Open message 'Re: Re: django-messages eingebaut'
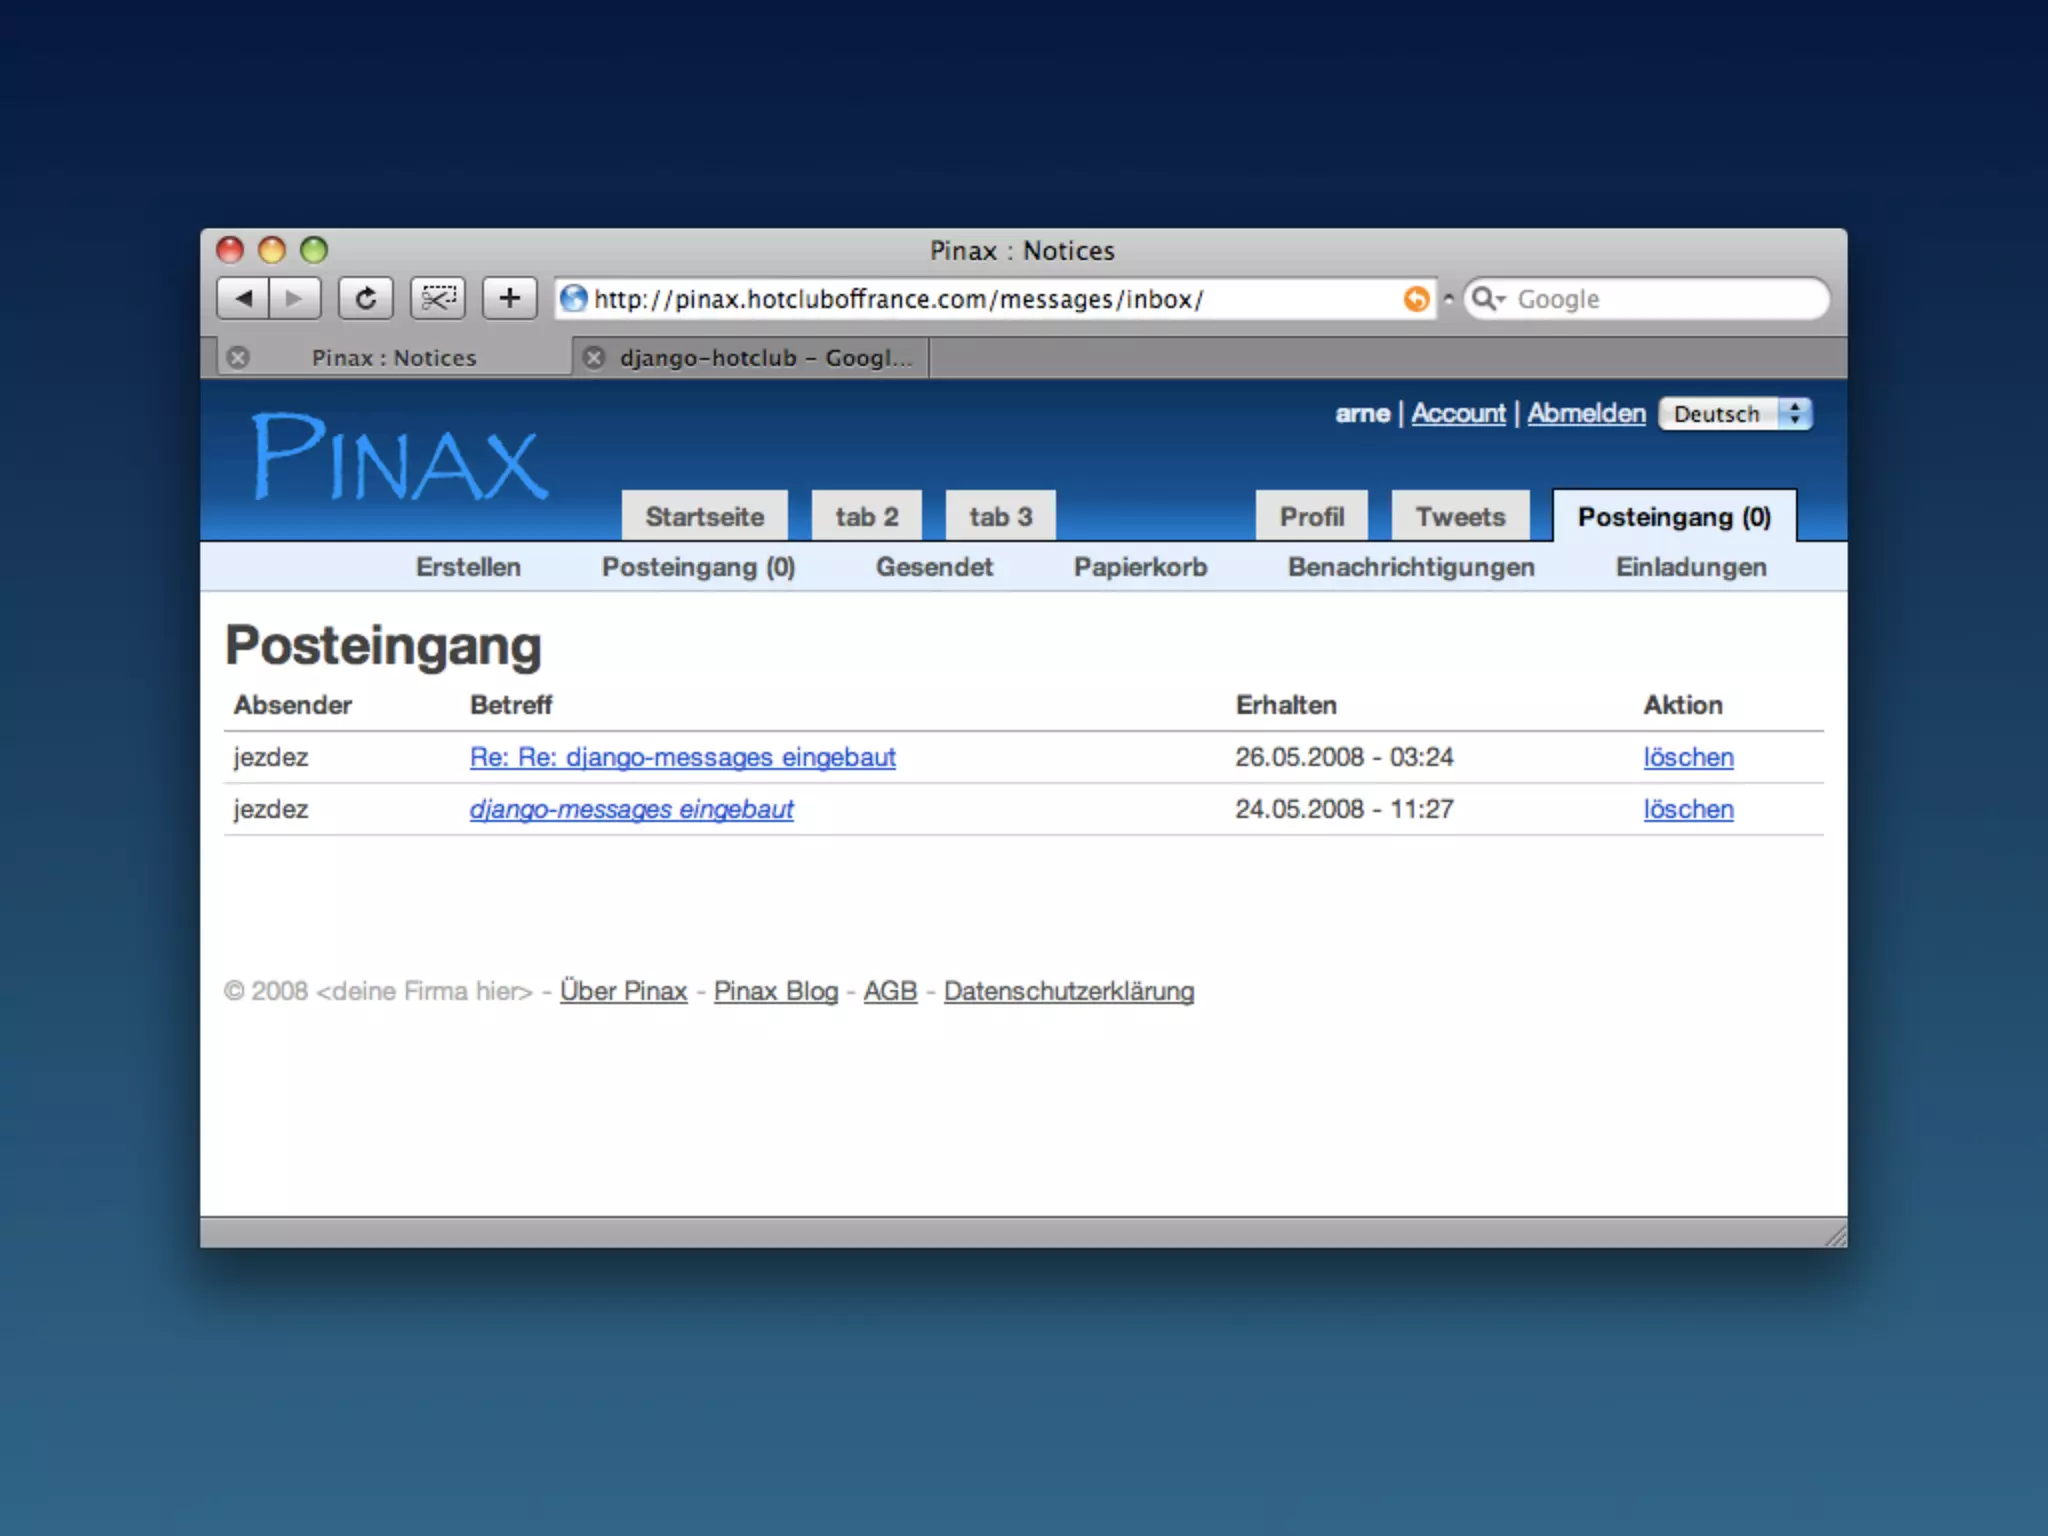This screenshot has width=2048, height=1536. tap(682, 757)
